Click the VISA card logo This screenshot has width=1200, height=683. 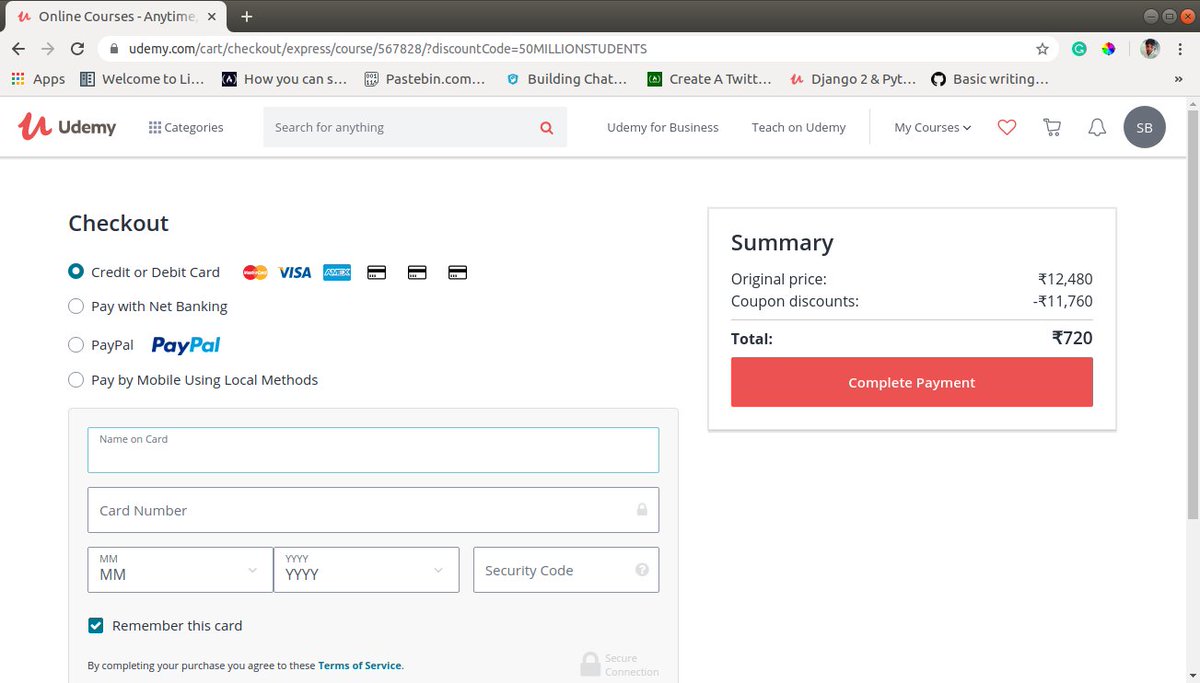[x=295, y=272]
